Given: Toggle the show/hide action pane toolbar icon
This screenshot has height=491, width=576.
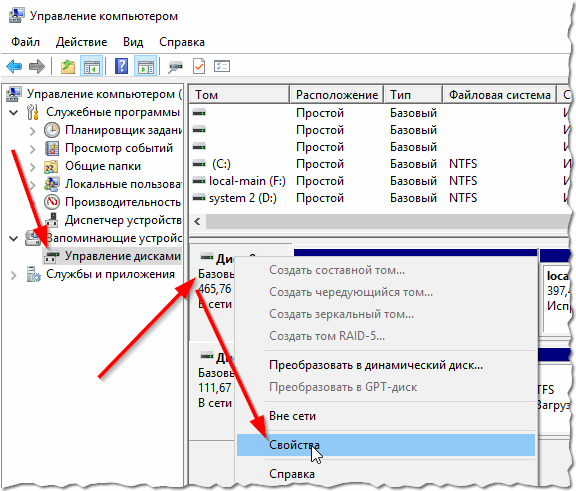Looking at the screenshot, I should tap(146, 66).
